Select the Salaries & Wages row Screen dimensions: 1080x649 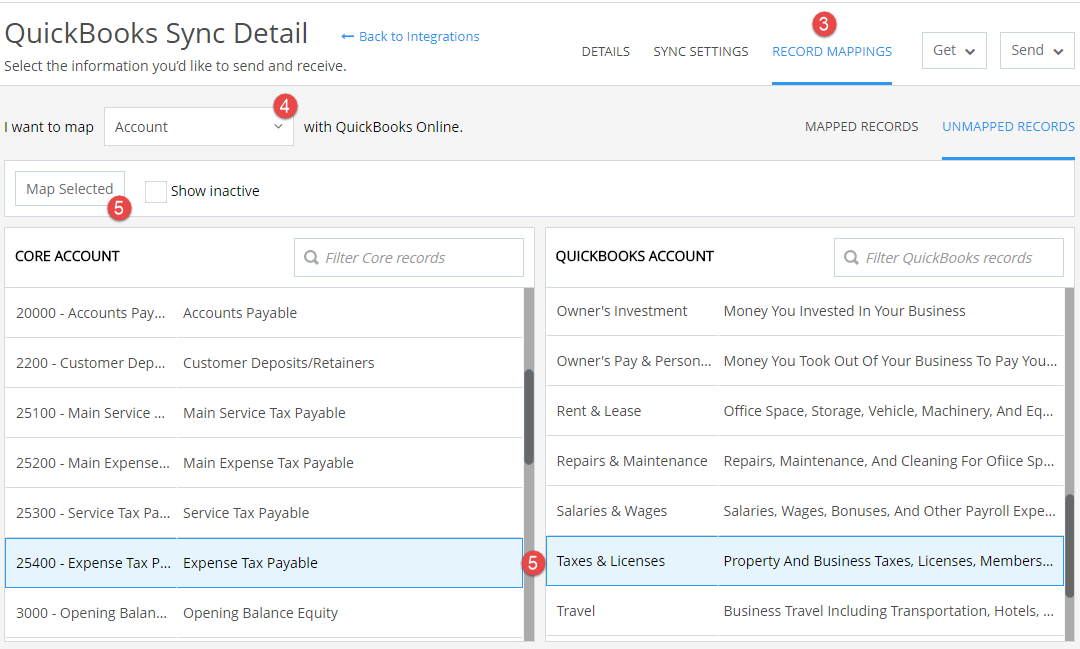(804, 511)
